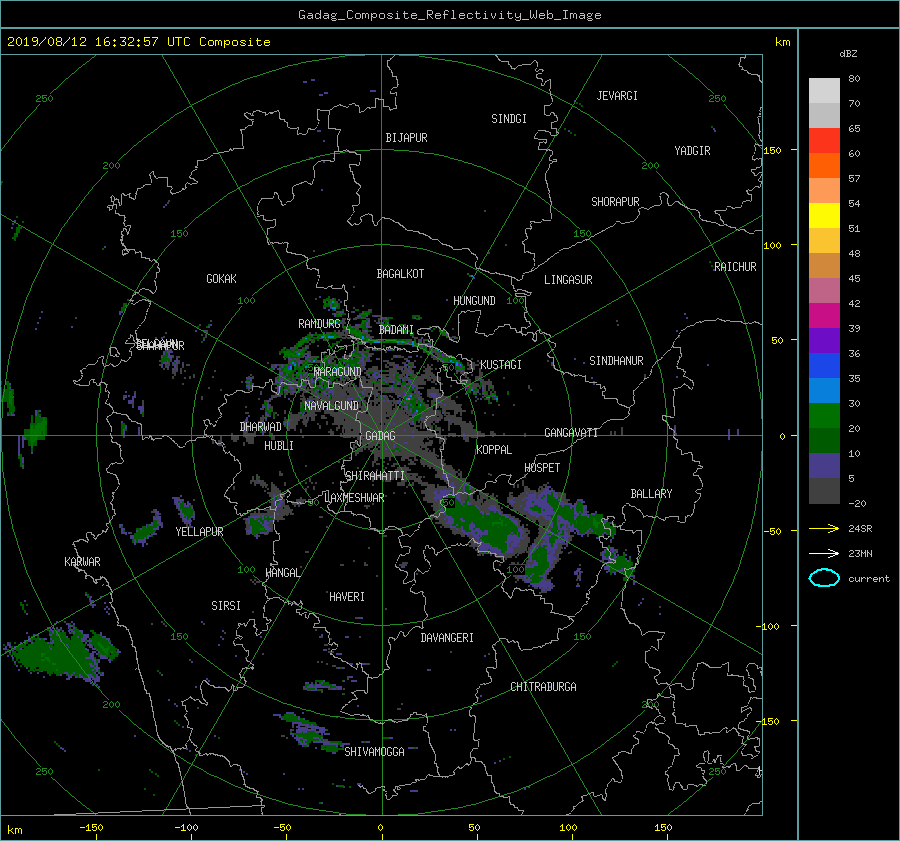Click the SINDHANUR city label

(616, 361)
